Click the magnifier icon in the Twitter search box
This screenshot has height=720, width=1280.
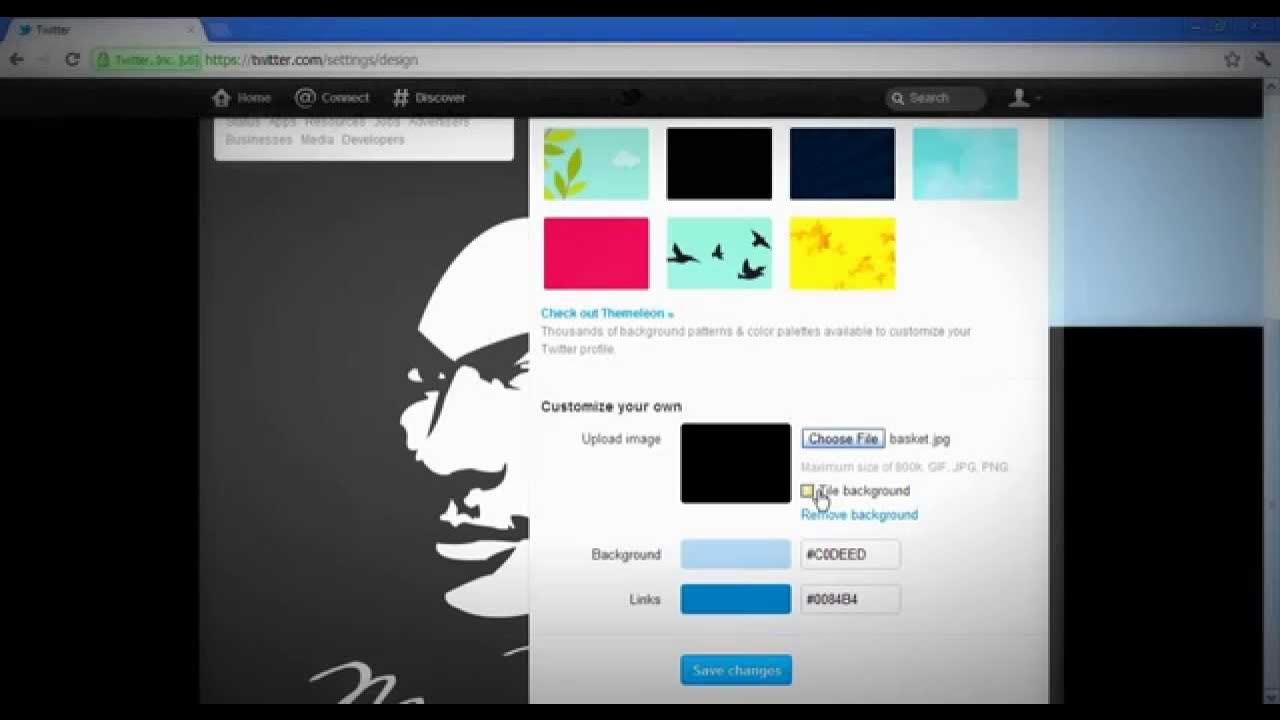coord(898,98)
